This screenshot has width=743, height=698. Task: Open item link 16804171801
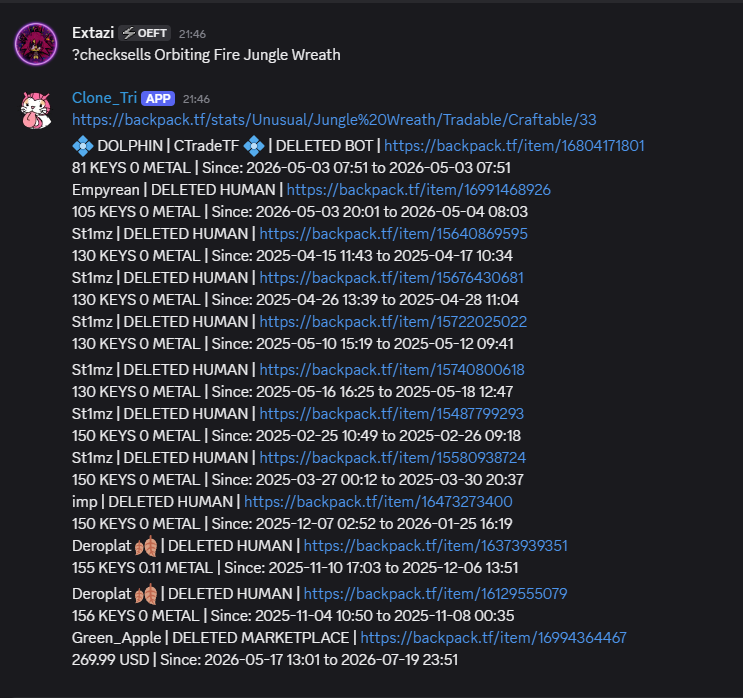[x=514, y=146]
